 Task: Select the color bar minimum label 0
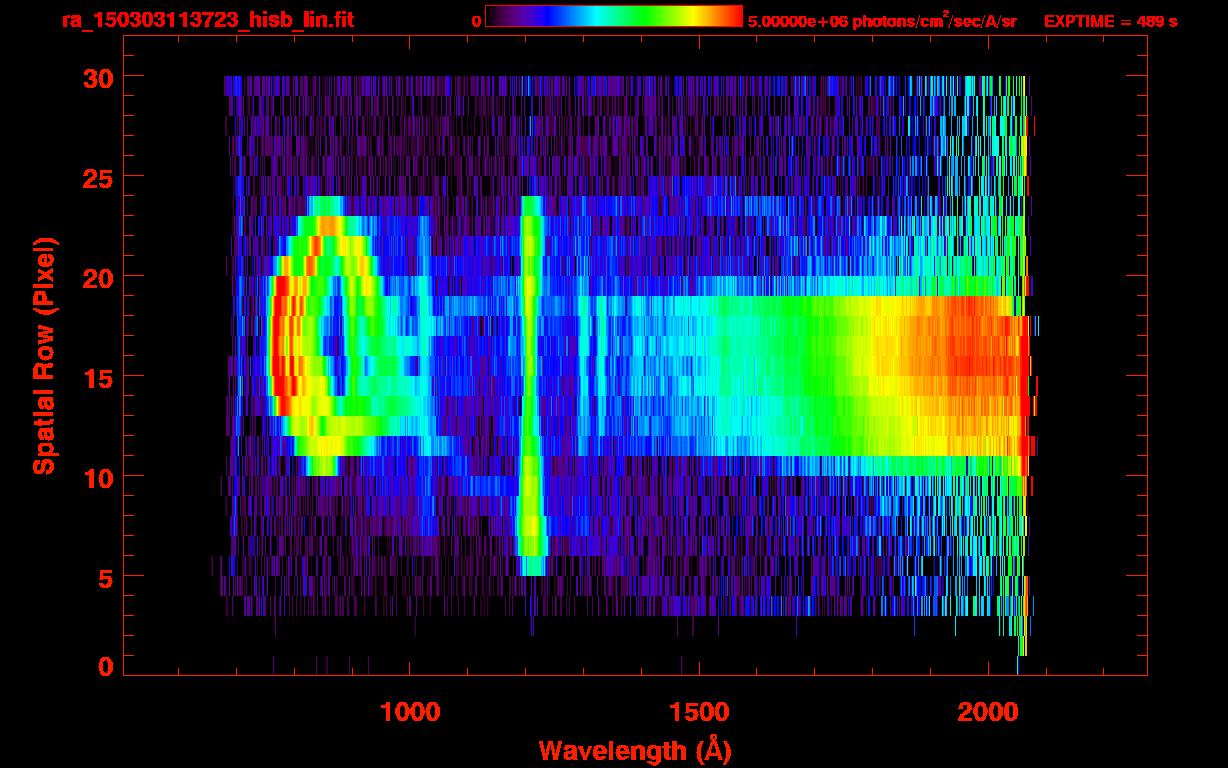tap(476, 21)
